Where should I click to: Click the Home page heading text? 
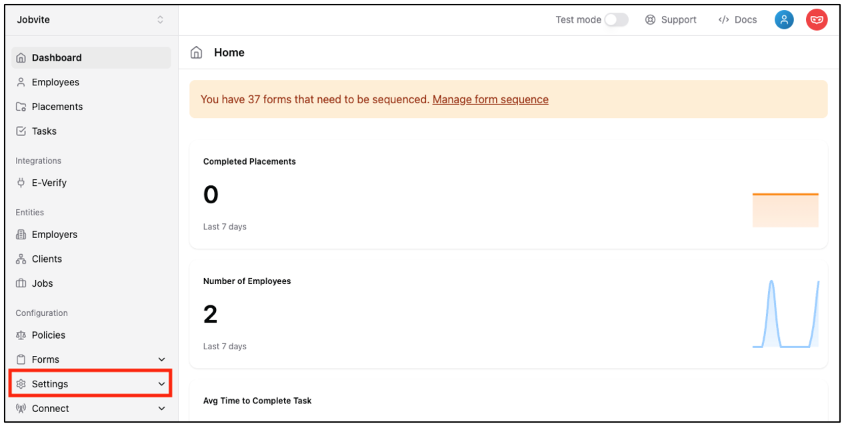(229, 52)
